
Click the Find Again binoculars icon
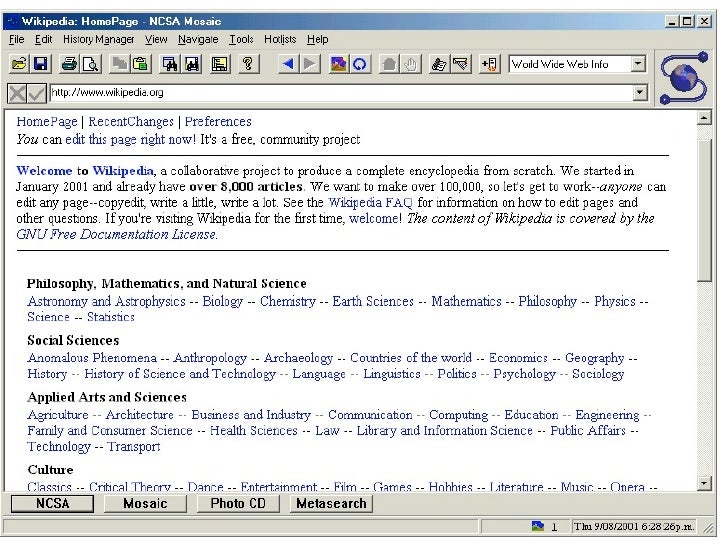pyautogui.click(x=191, y=64)
